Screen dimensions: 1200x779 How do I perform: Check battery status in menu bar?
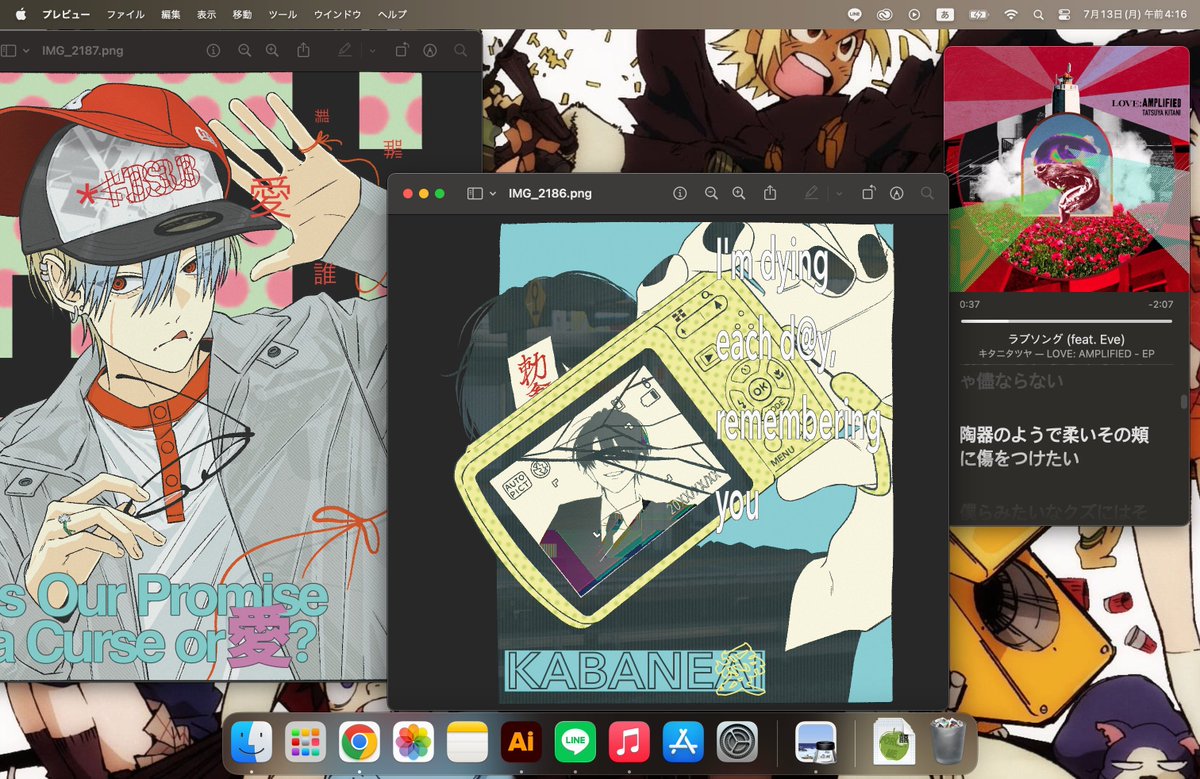(x=978, y=14)
